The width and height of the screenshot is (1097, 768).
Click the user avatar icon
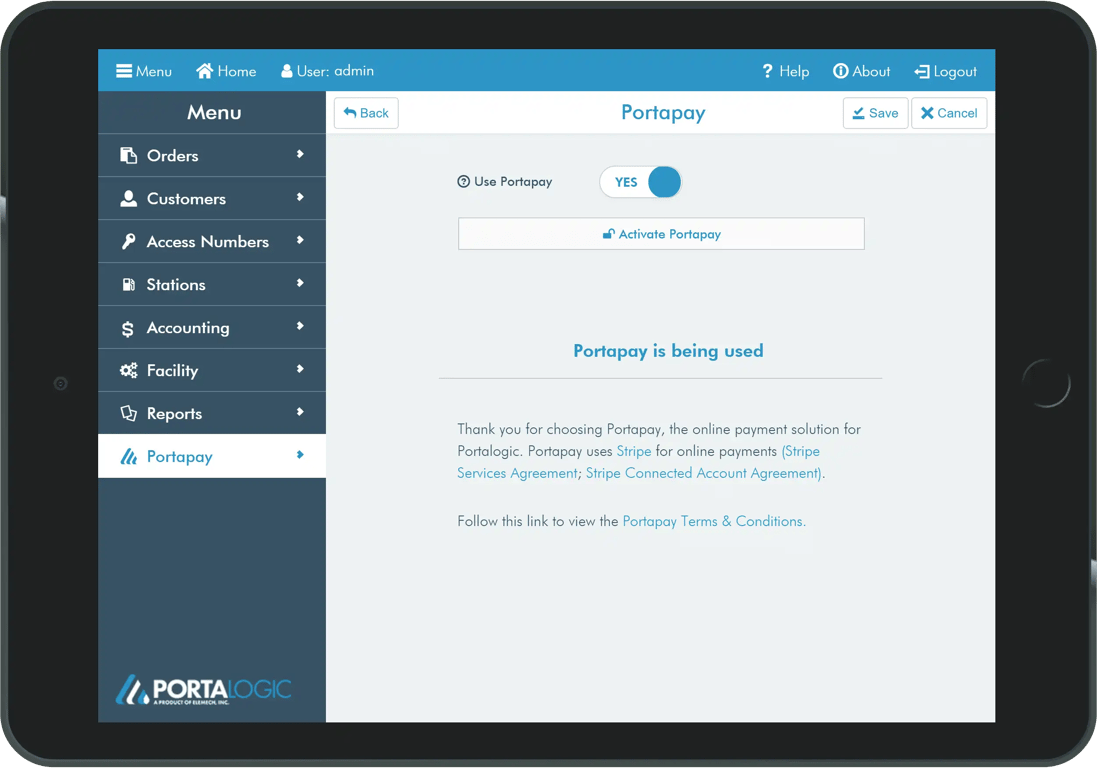[x=286, y=71]
